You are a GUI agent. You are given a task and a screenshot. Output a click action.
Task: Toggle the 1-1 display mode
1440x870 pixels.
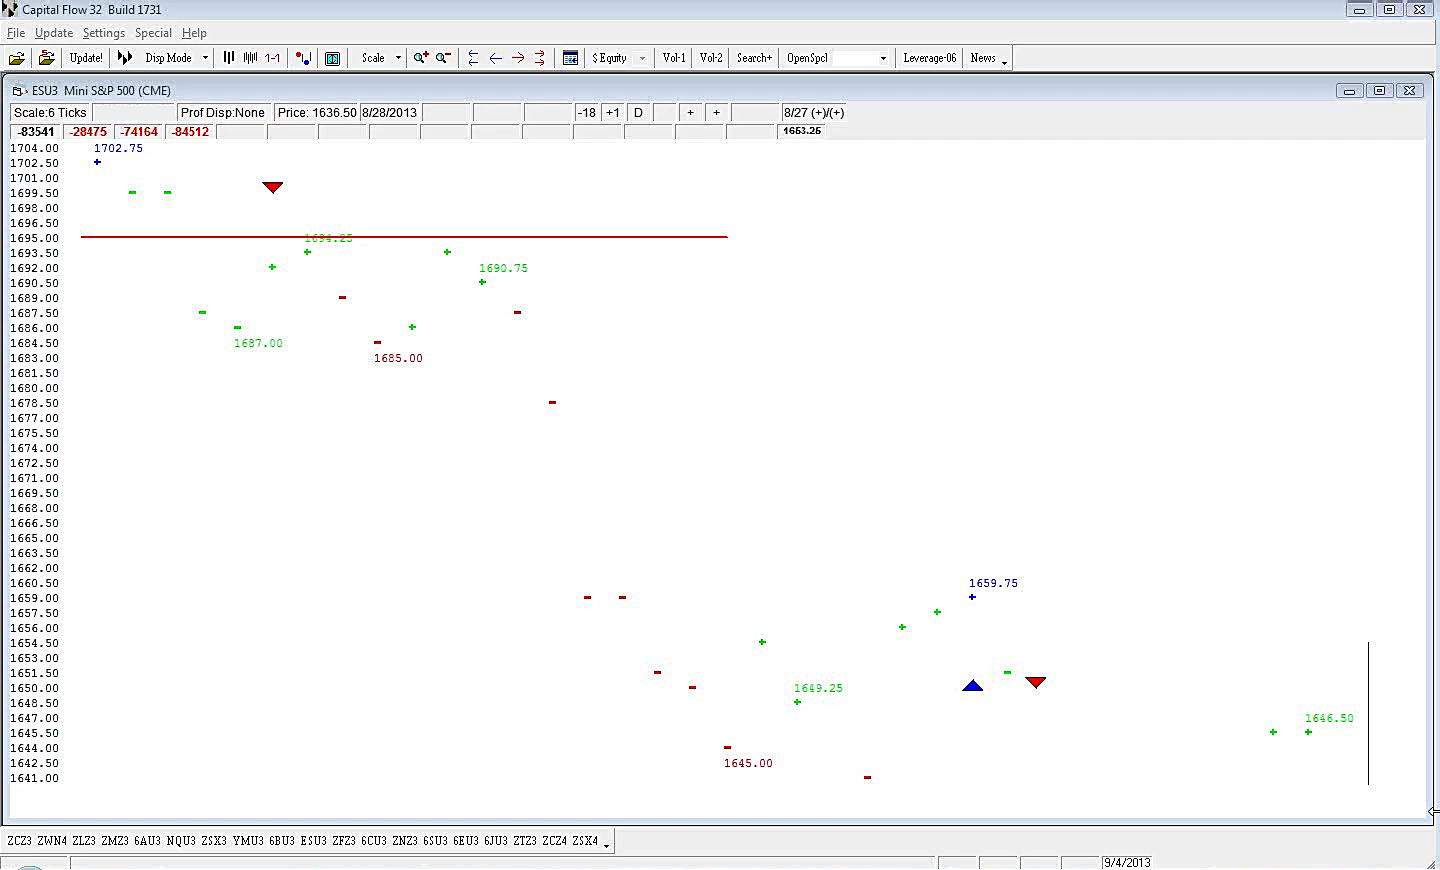[272, 58]
